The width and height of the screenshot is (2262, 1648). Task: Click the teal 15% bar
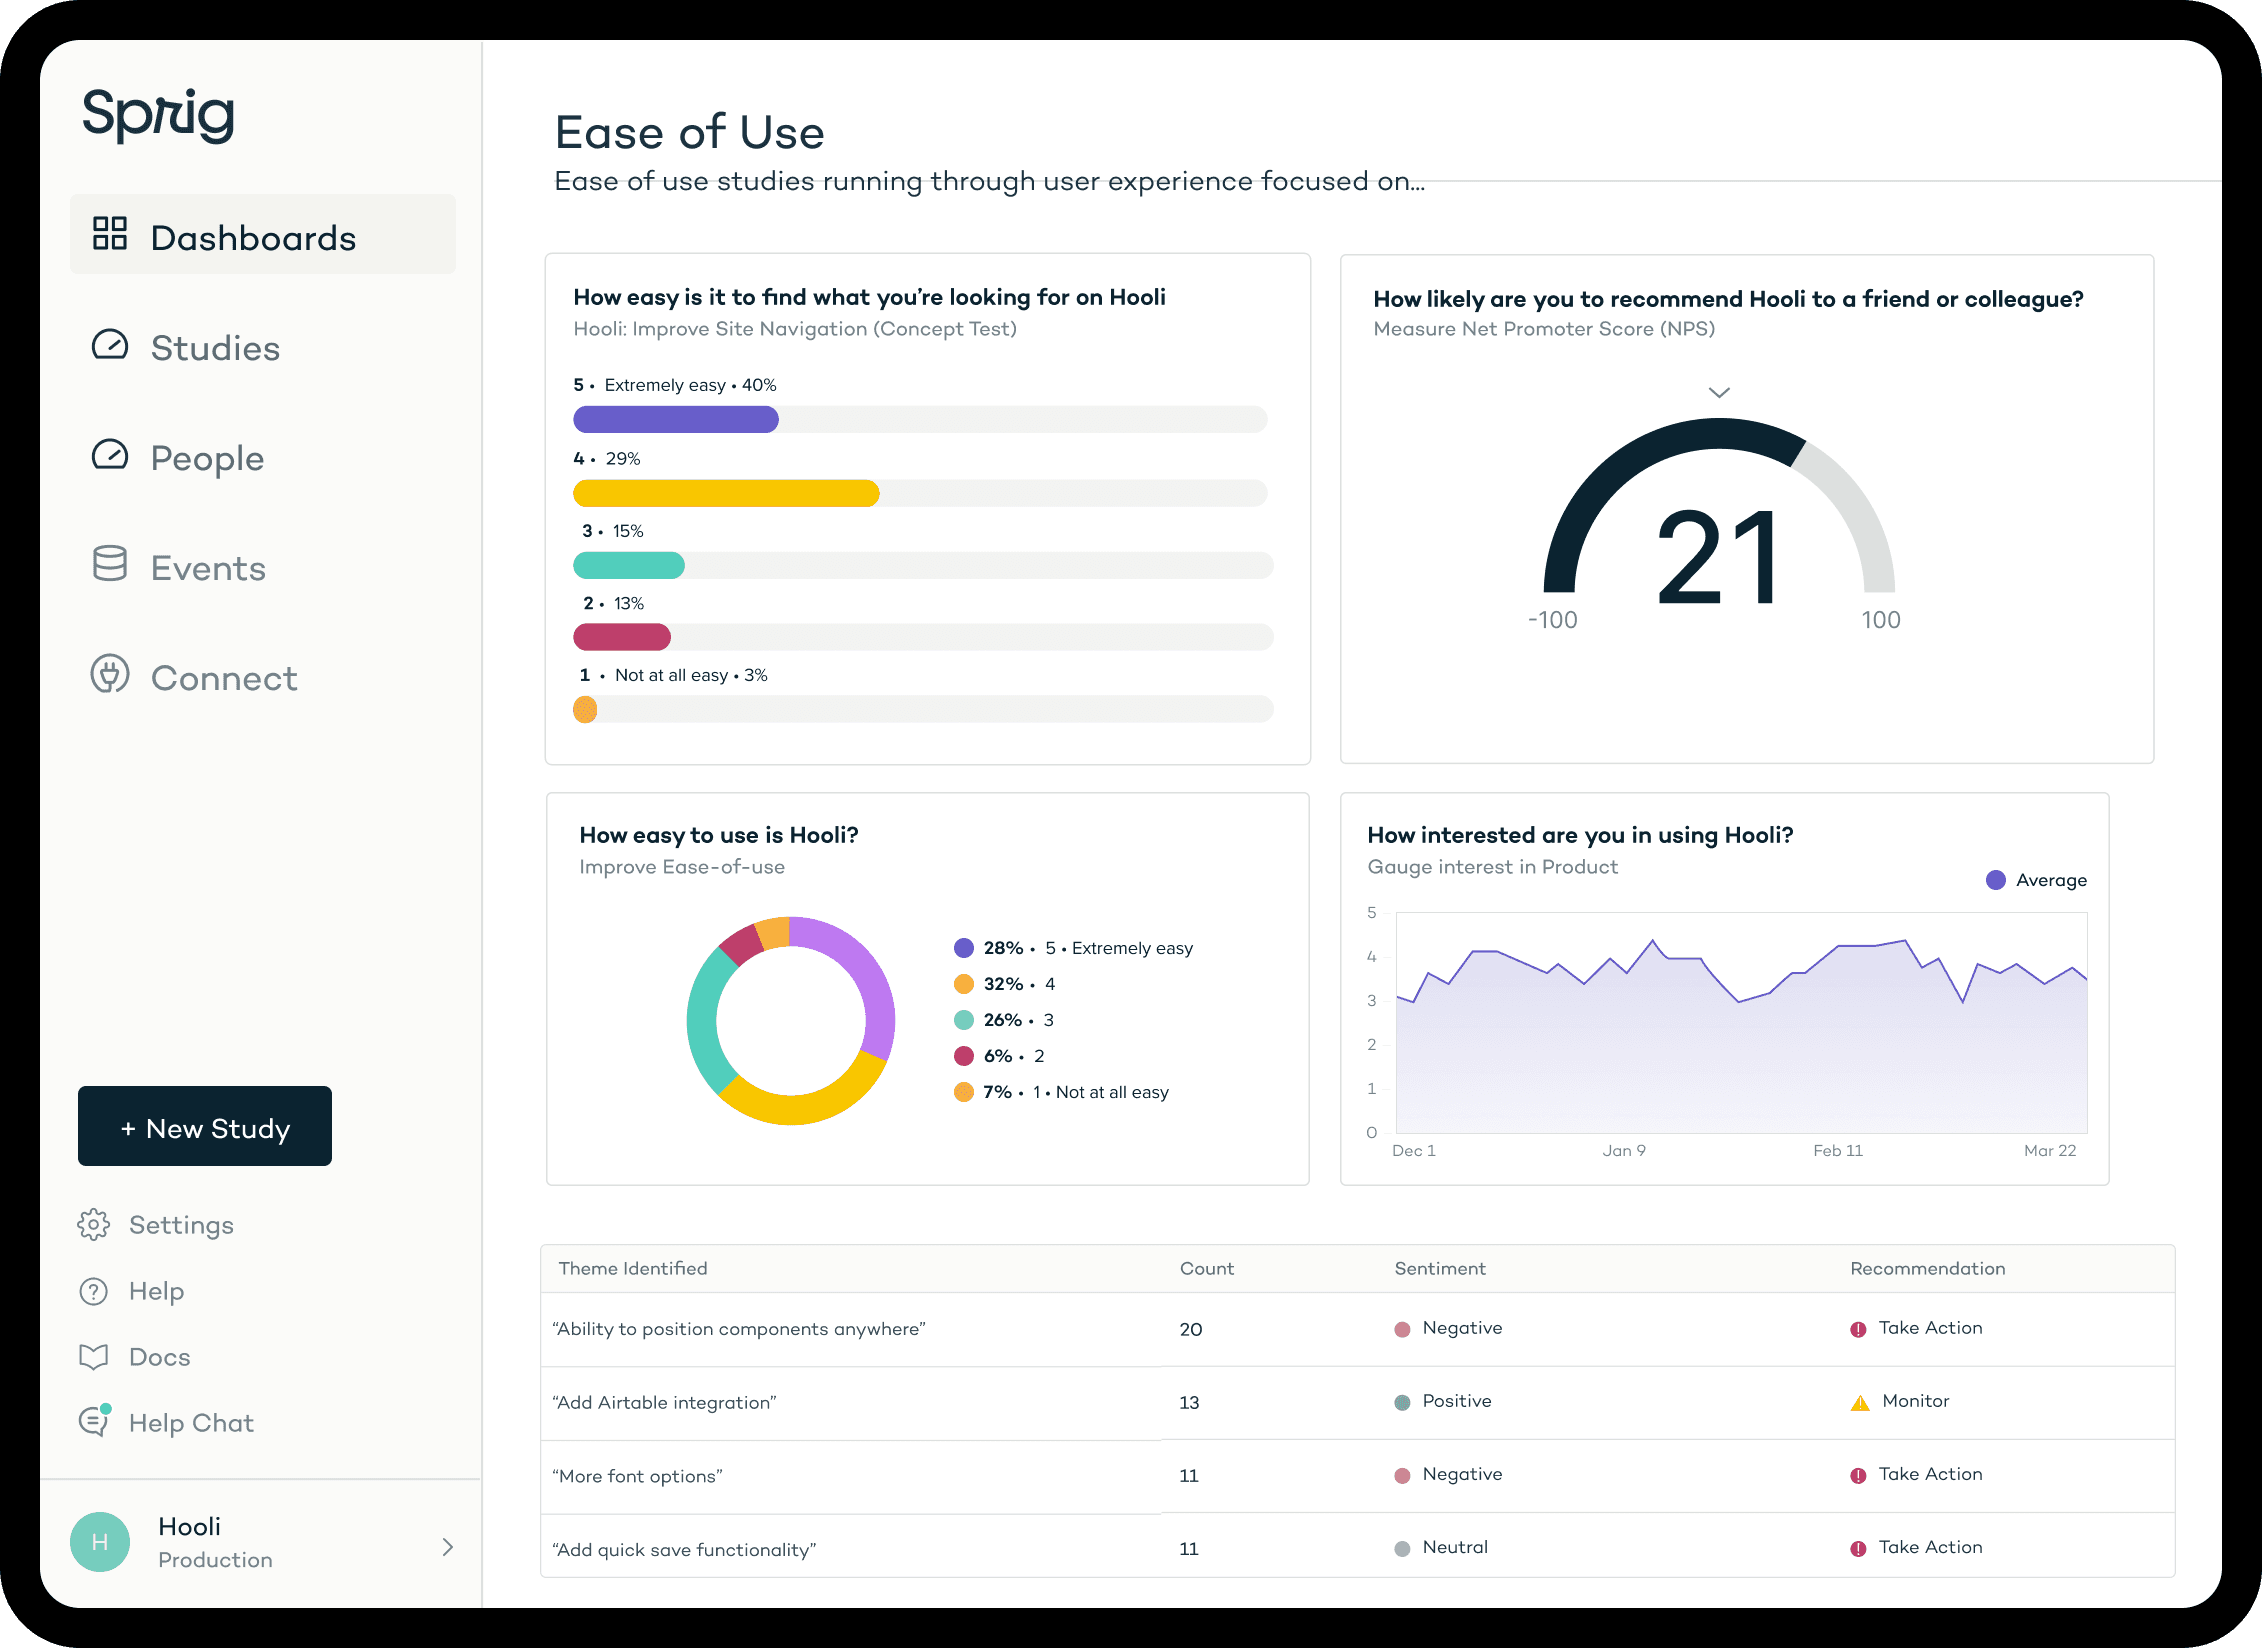click(629, 565)
